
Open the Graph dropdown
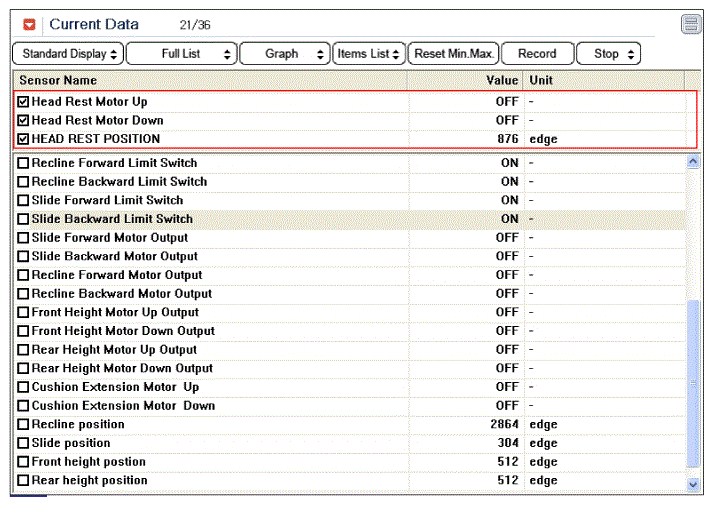285,54
